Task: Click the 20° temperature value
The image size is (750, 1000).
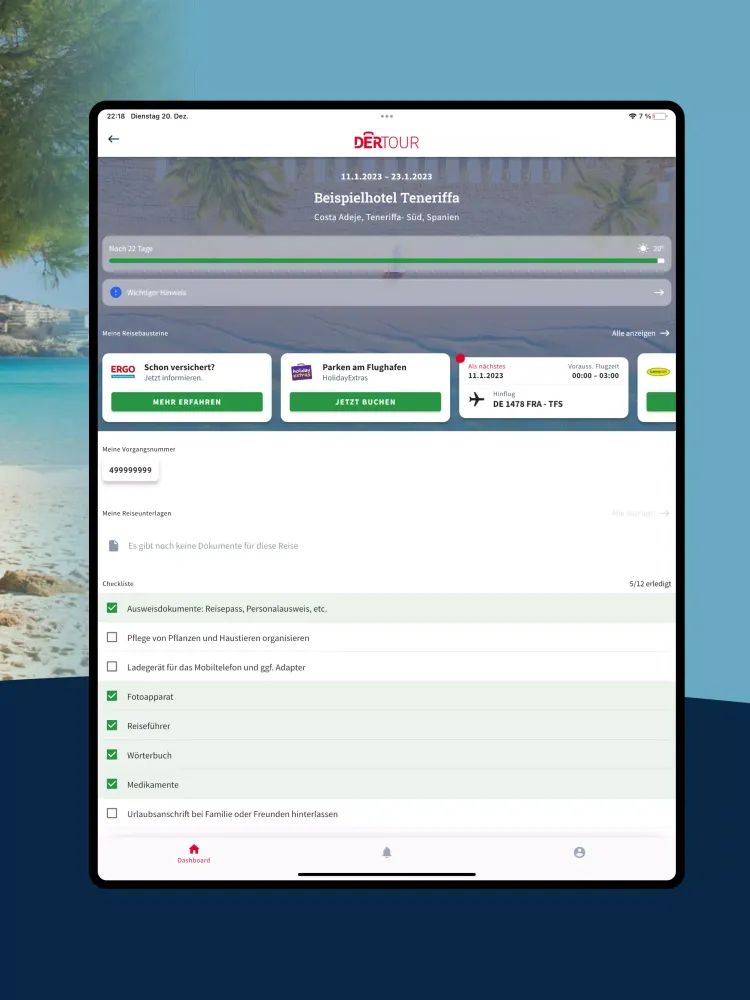Action: (658, 249)
